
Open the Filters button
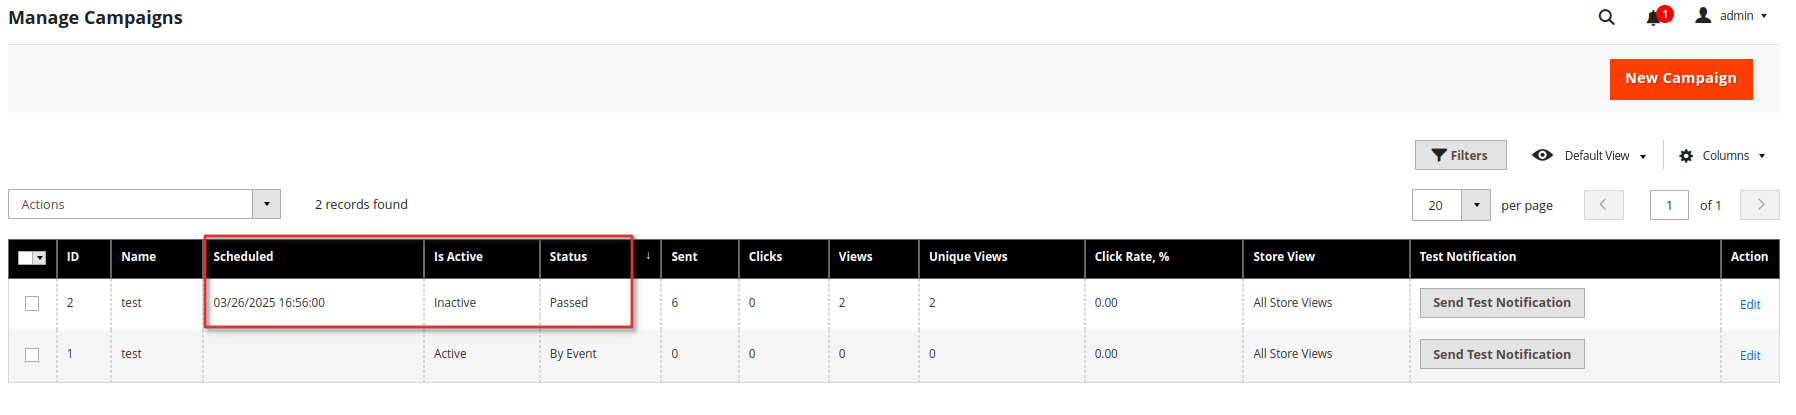(x=1460, y=155)
